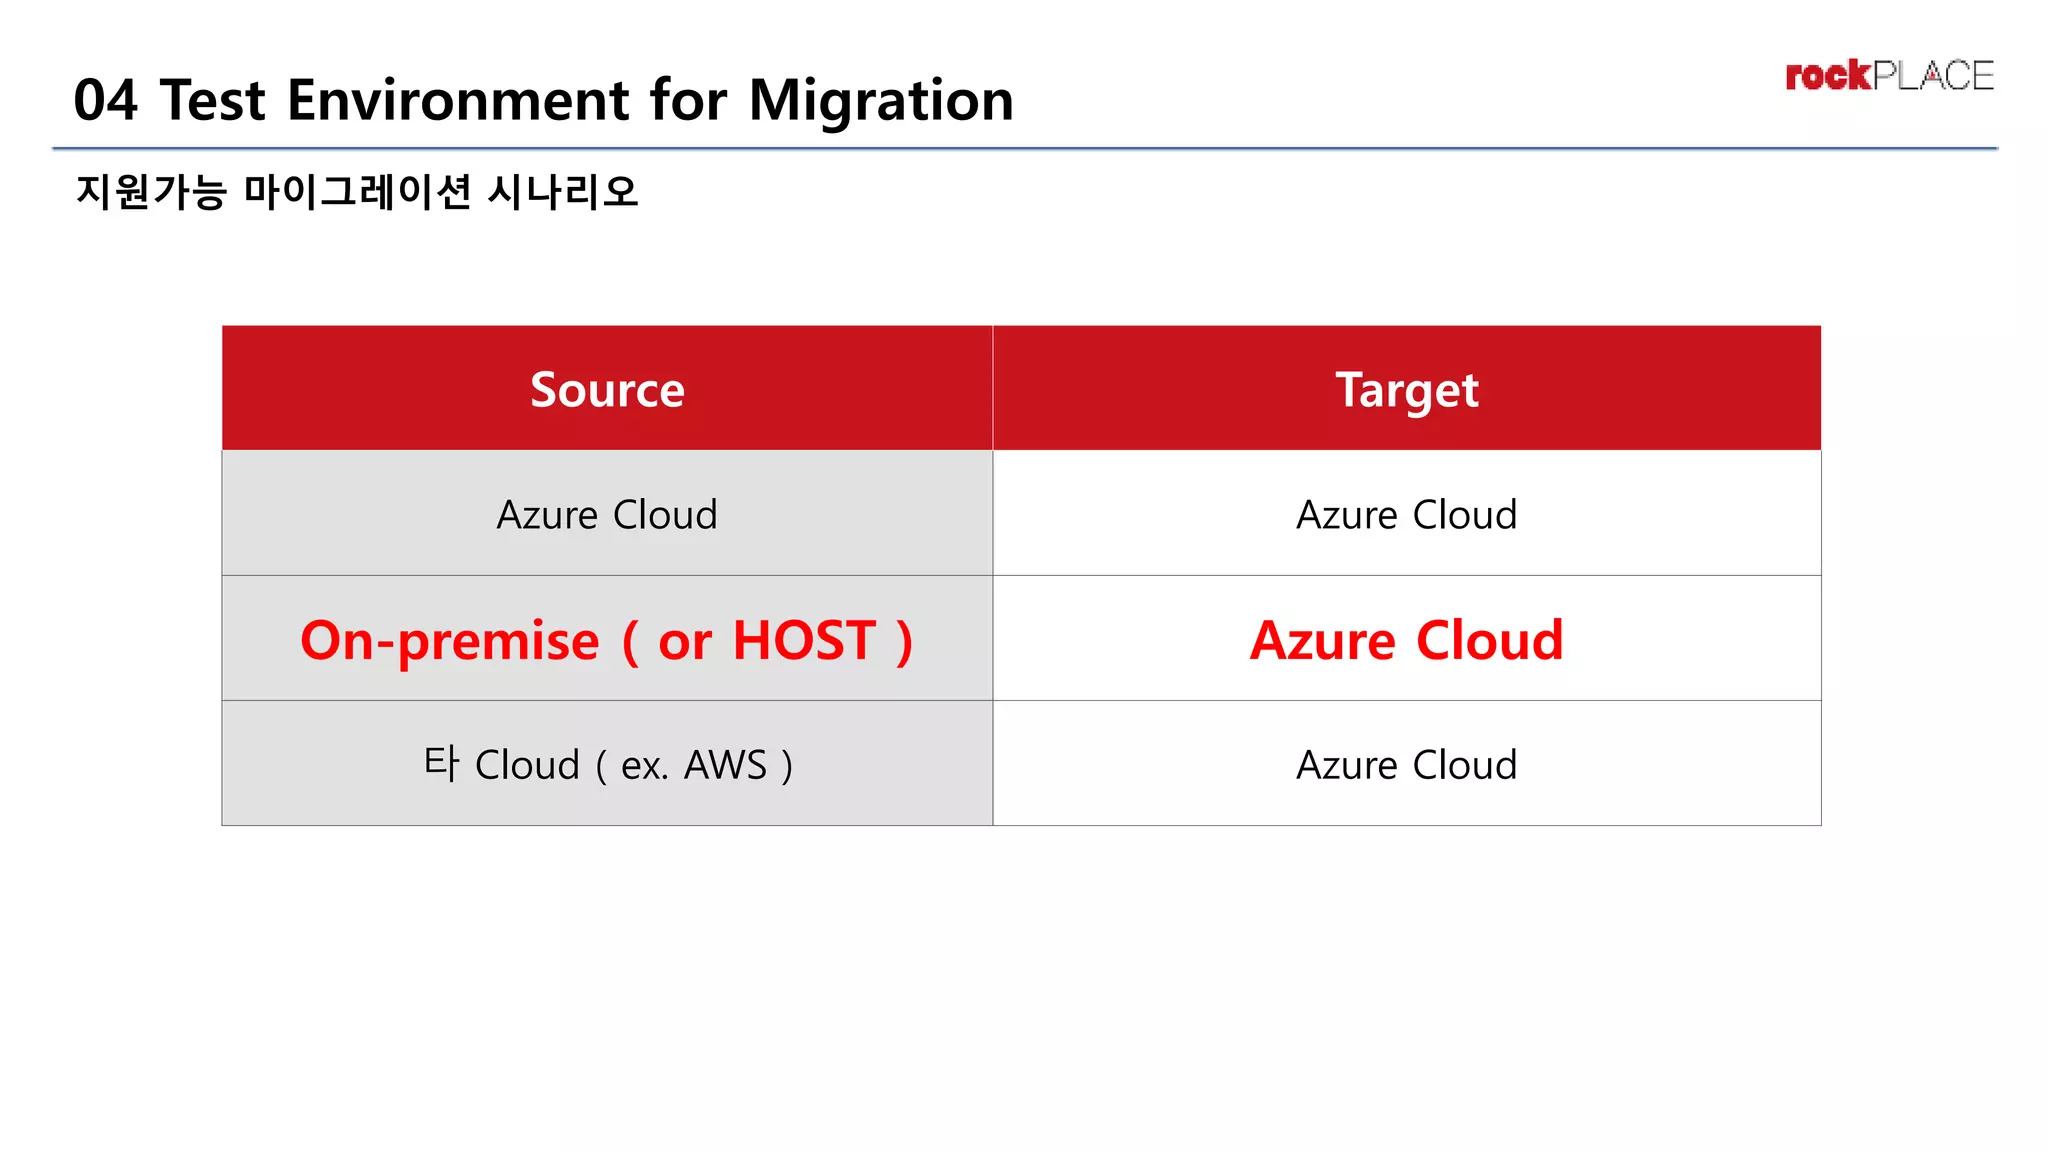
Task: Click the word 'Environment' in the title
Action: tap(459, 100)
